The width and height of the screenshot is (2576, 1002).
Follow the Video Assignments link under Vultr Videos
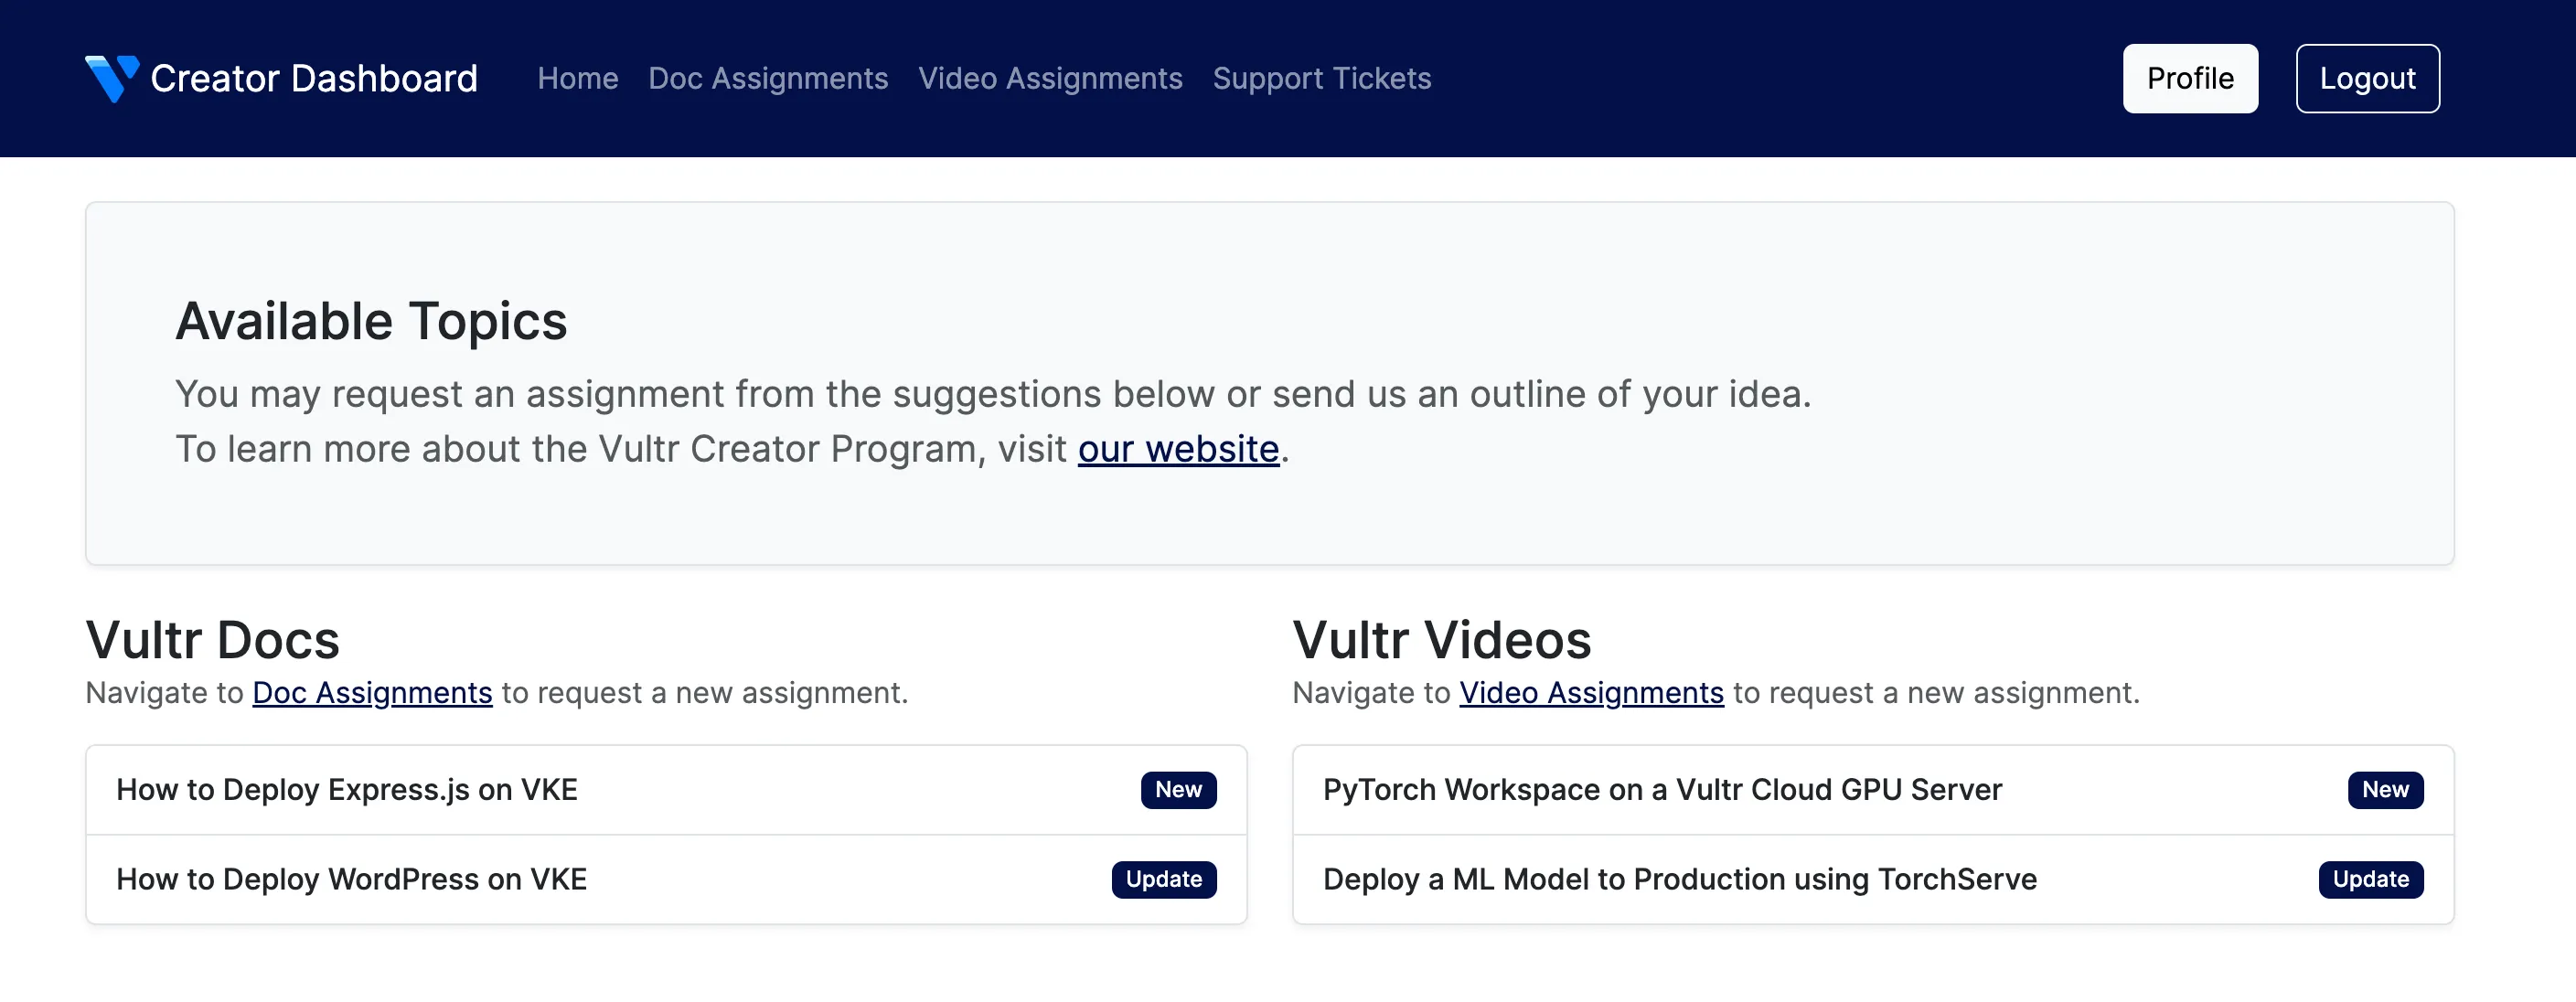point(1591,692)
